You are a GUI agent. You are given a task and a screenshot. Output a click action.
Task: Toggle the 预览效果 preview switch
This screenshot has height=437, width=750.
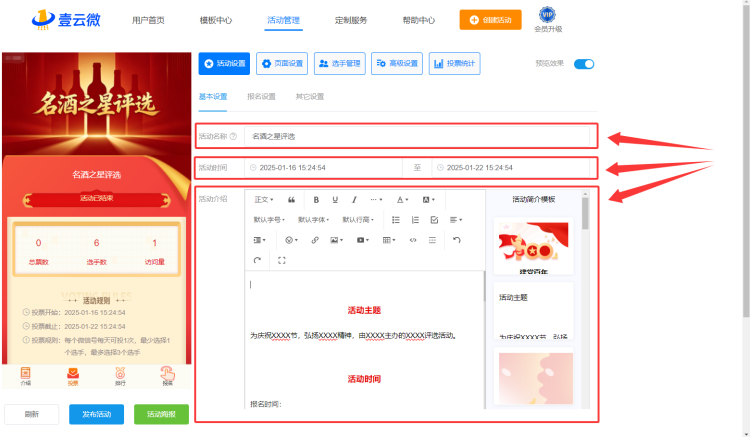(584, 64)
